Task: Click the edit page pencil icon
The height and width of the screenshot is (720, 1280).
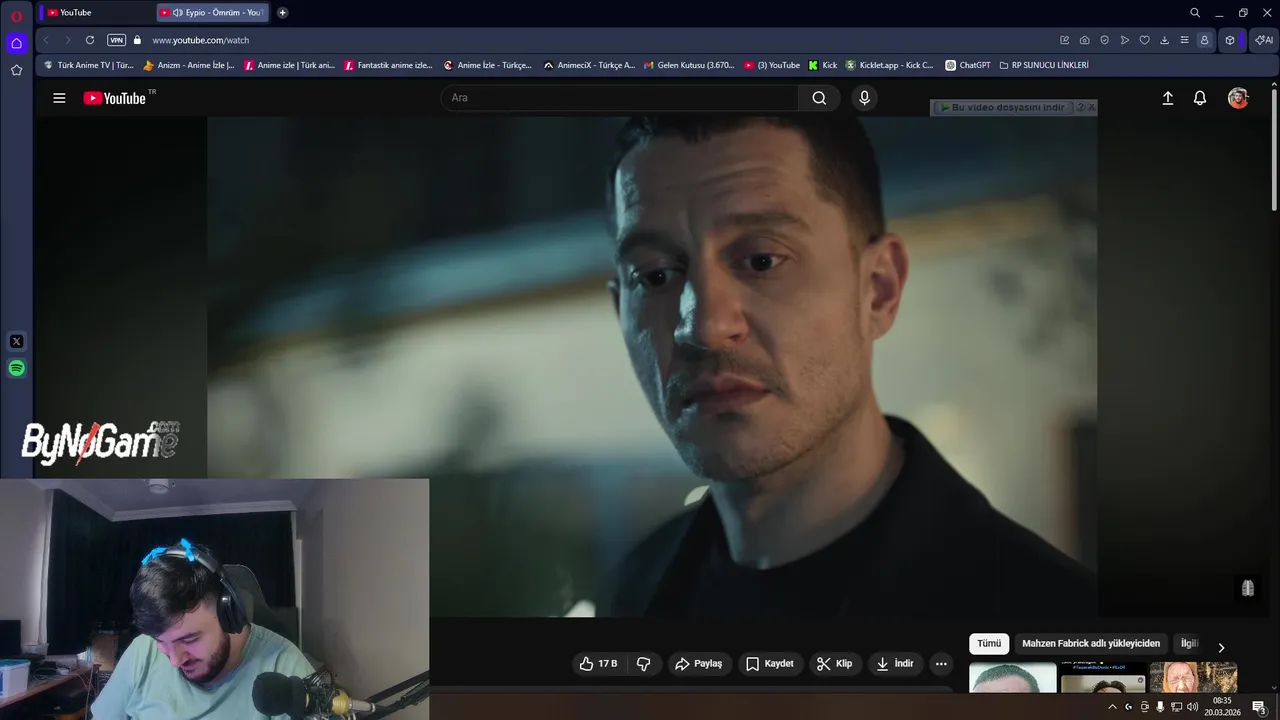Action: 1065,40
